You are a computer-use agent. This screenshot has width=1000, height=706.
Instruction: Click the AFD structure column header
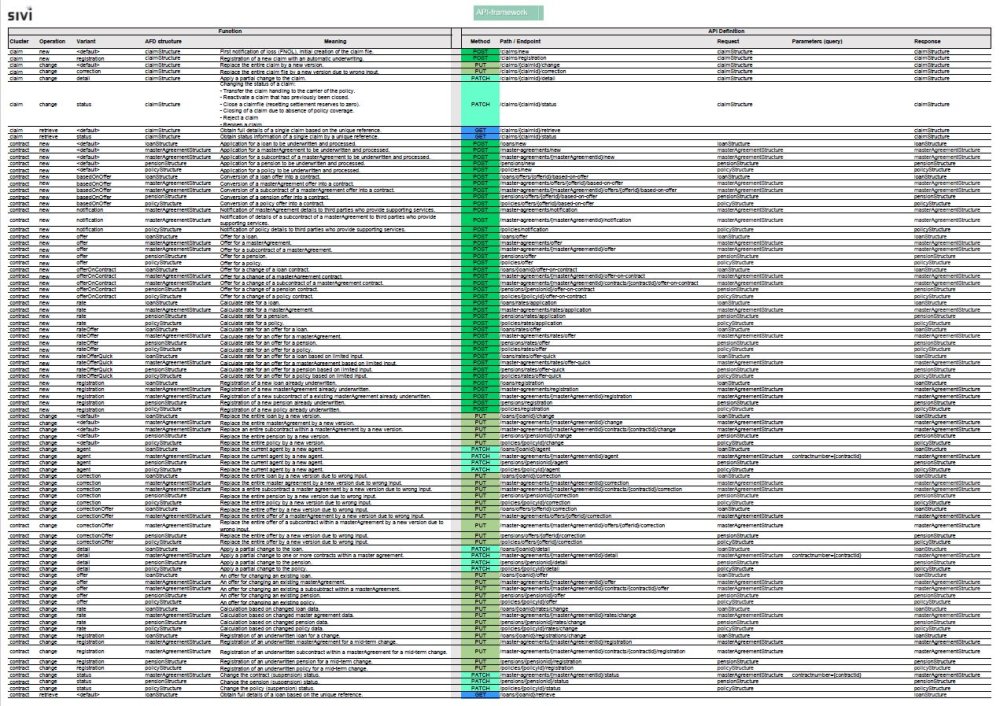(163, 41)
